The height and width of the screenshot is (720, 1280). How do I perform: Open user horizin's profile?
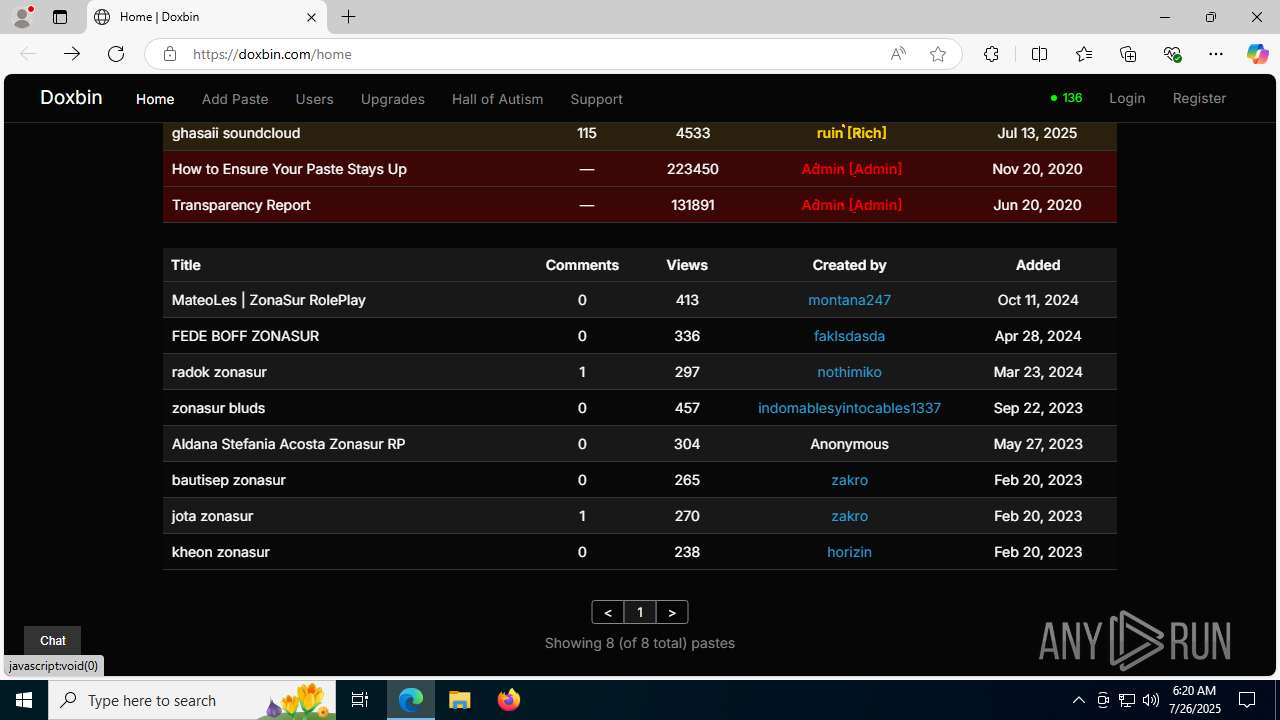coord(849,552)
